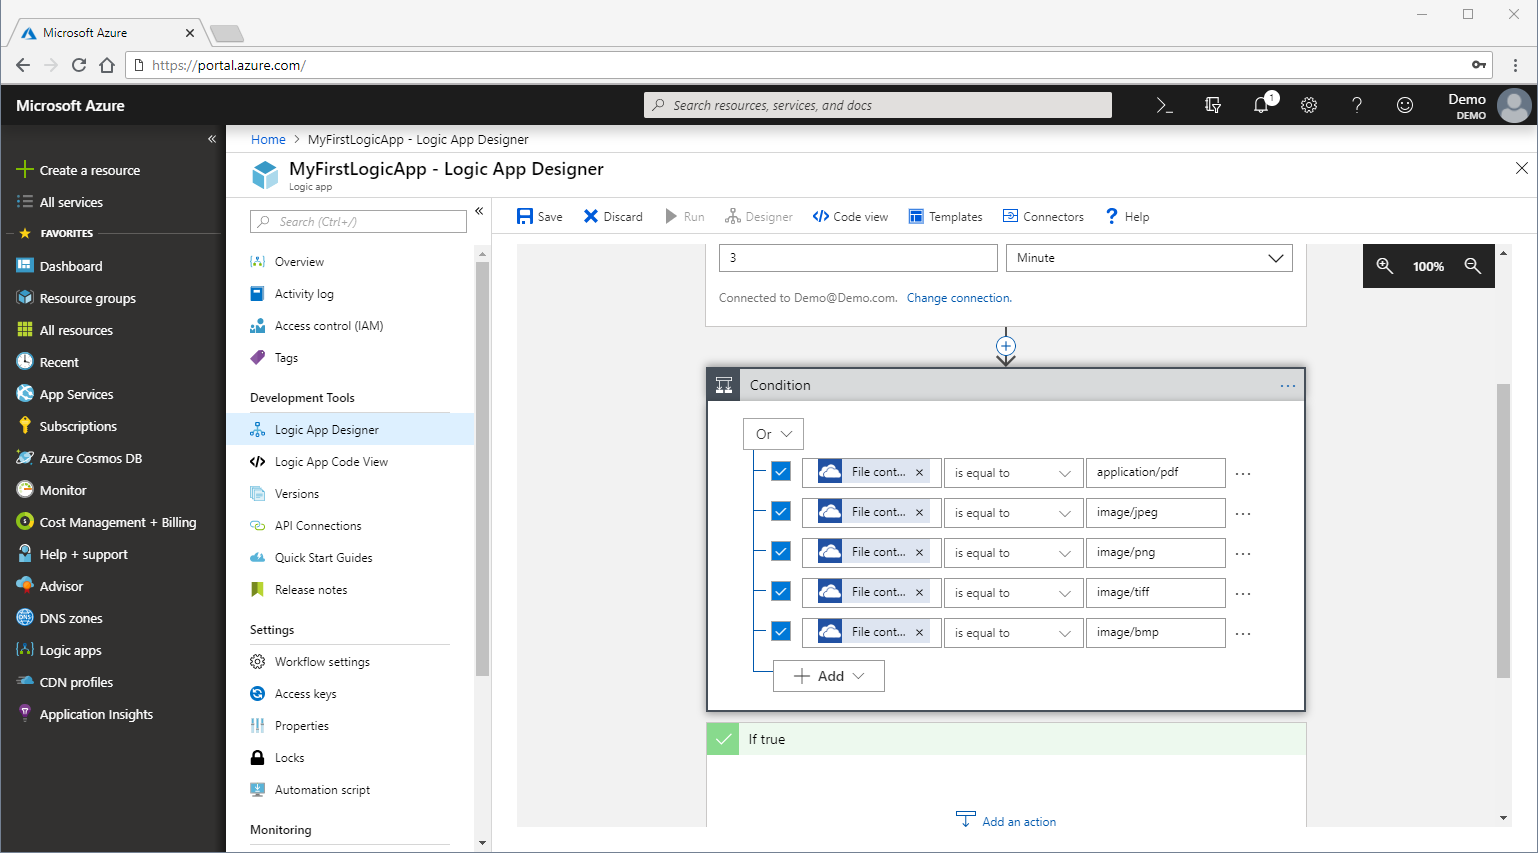
Task: Zoom in on the designer canvas
Action: [x=1384, y=266]
